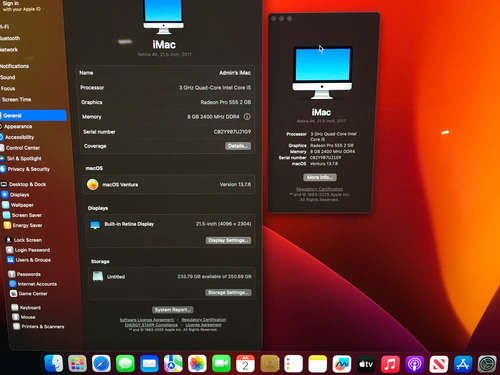The image size is (500, 375).
Task: Click the macOS Ventura logo icon
Action: 93,184
